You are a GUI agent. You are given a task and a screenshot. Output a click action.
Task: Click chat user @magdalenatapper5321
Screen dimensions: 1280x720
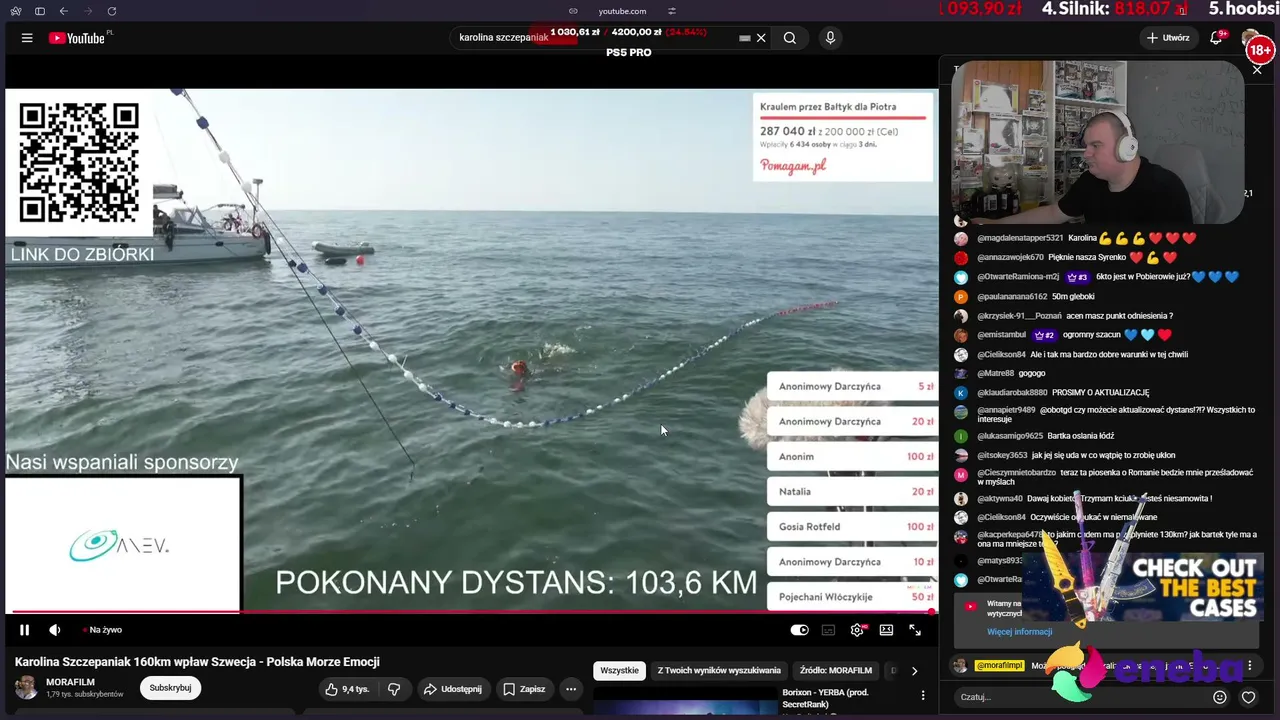pos(1020,239)
